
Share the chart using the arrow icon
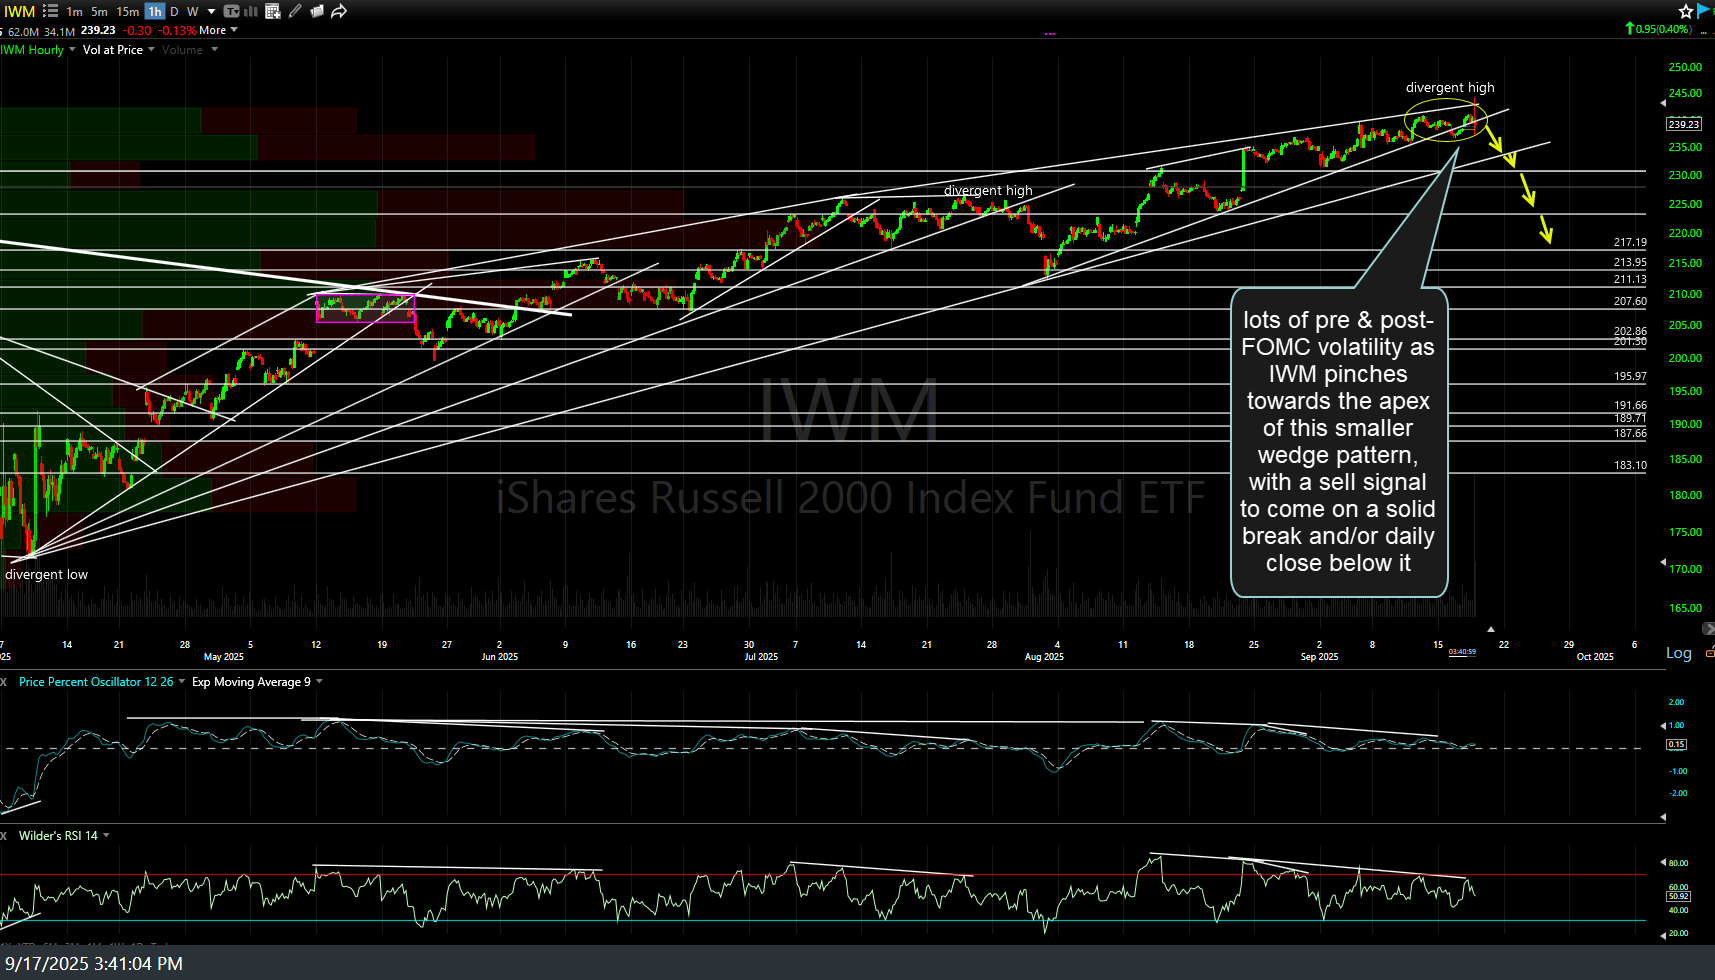(339, 11)
